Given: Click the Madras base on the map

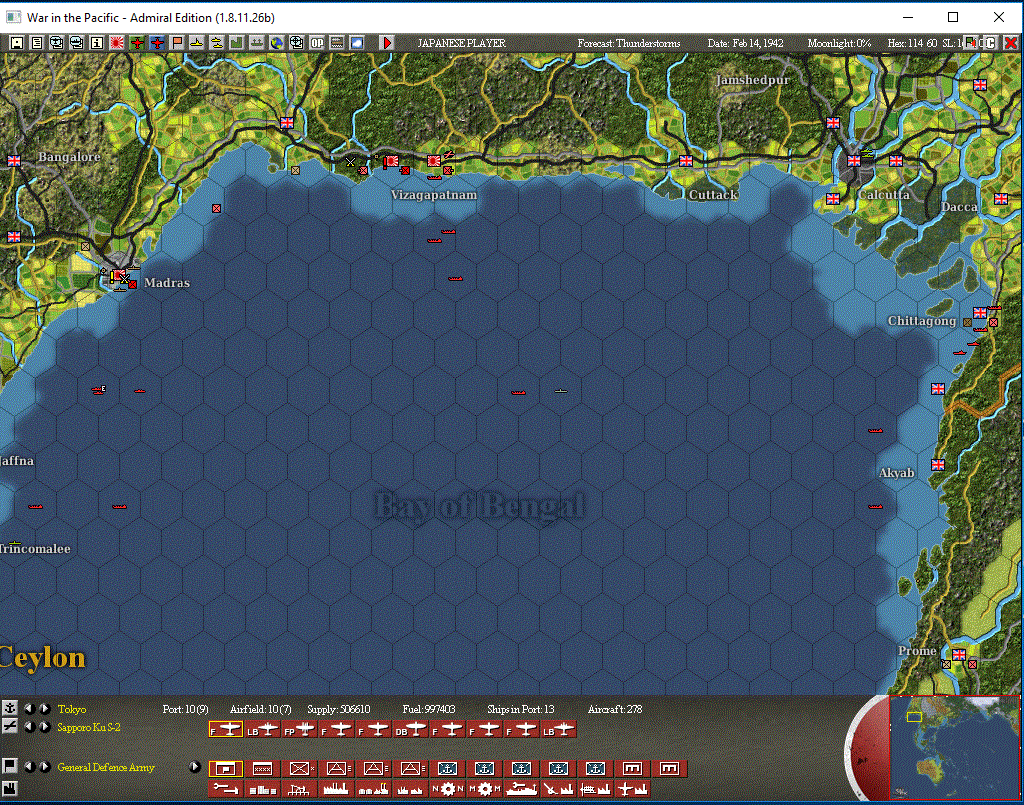Looking at the screenshot, I should [x=119, y=277].
